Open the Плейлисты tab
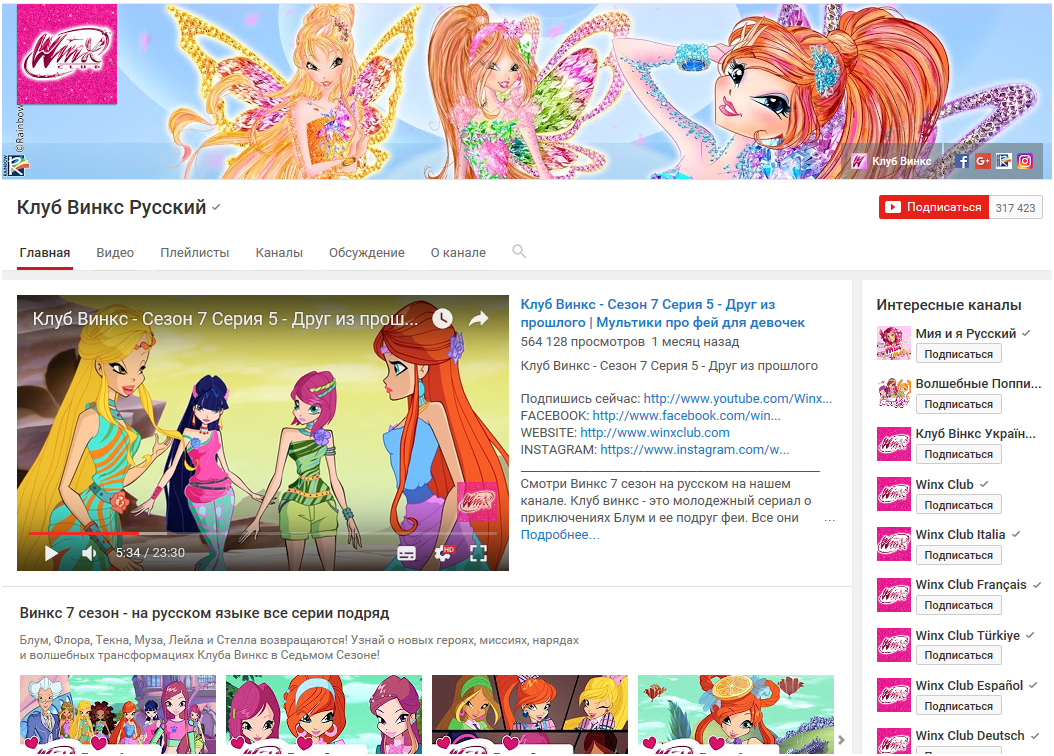1054x756 pixels. pos(195,253)
